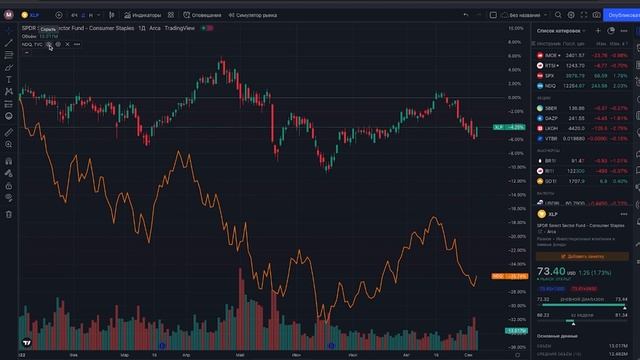Image resolution: width=640 pixels, height=360 pixels.
Task: Open the chart layout selector square icon
Action: [493, 15]
